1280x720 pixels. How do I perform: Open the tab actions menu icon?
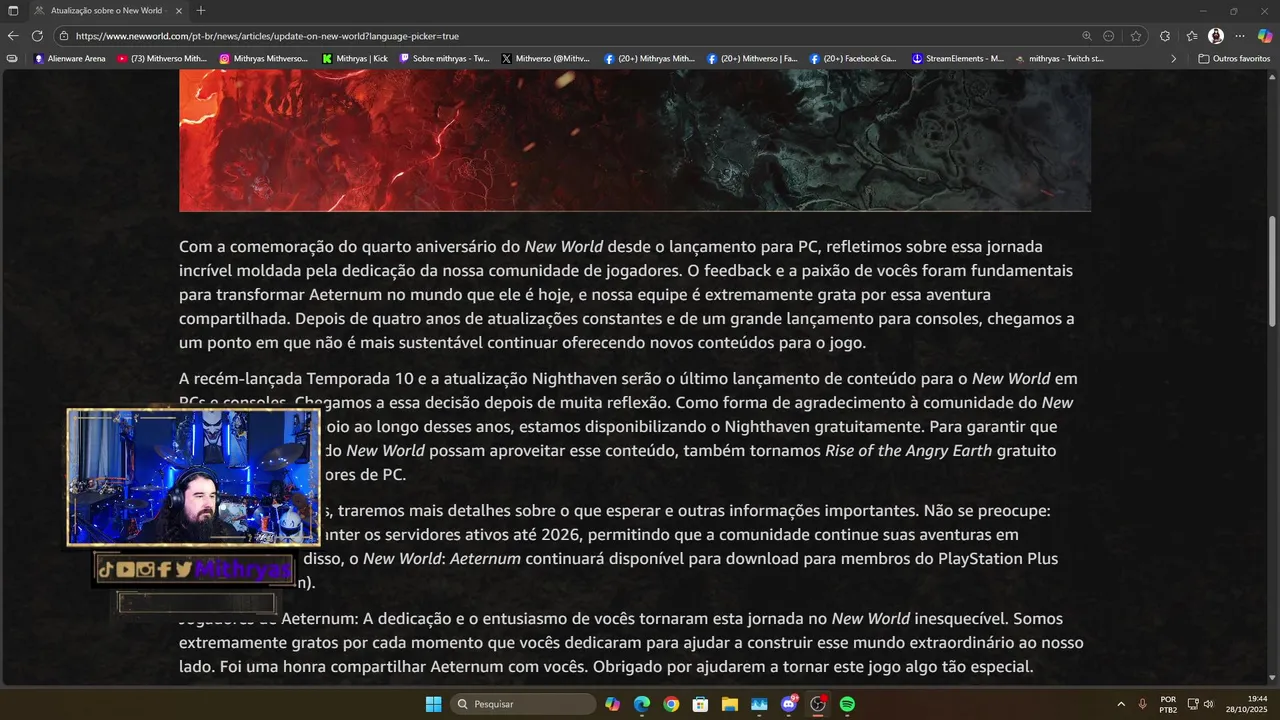(x=13, y=10)
